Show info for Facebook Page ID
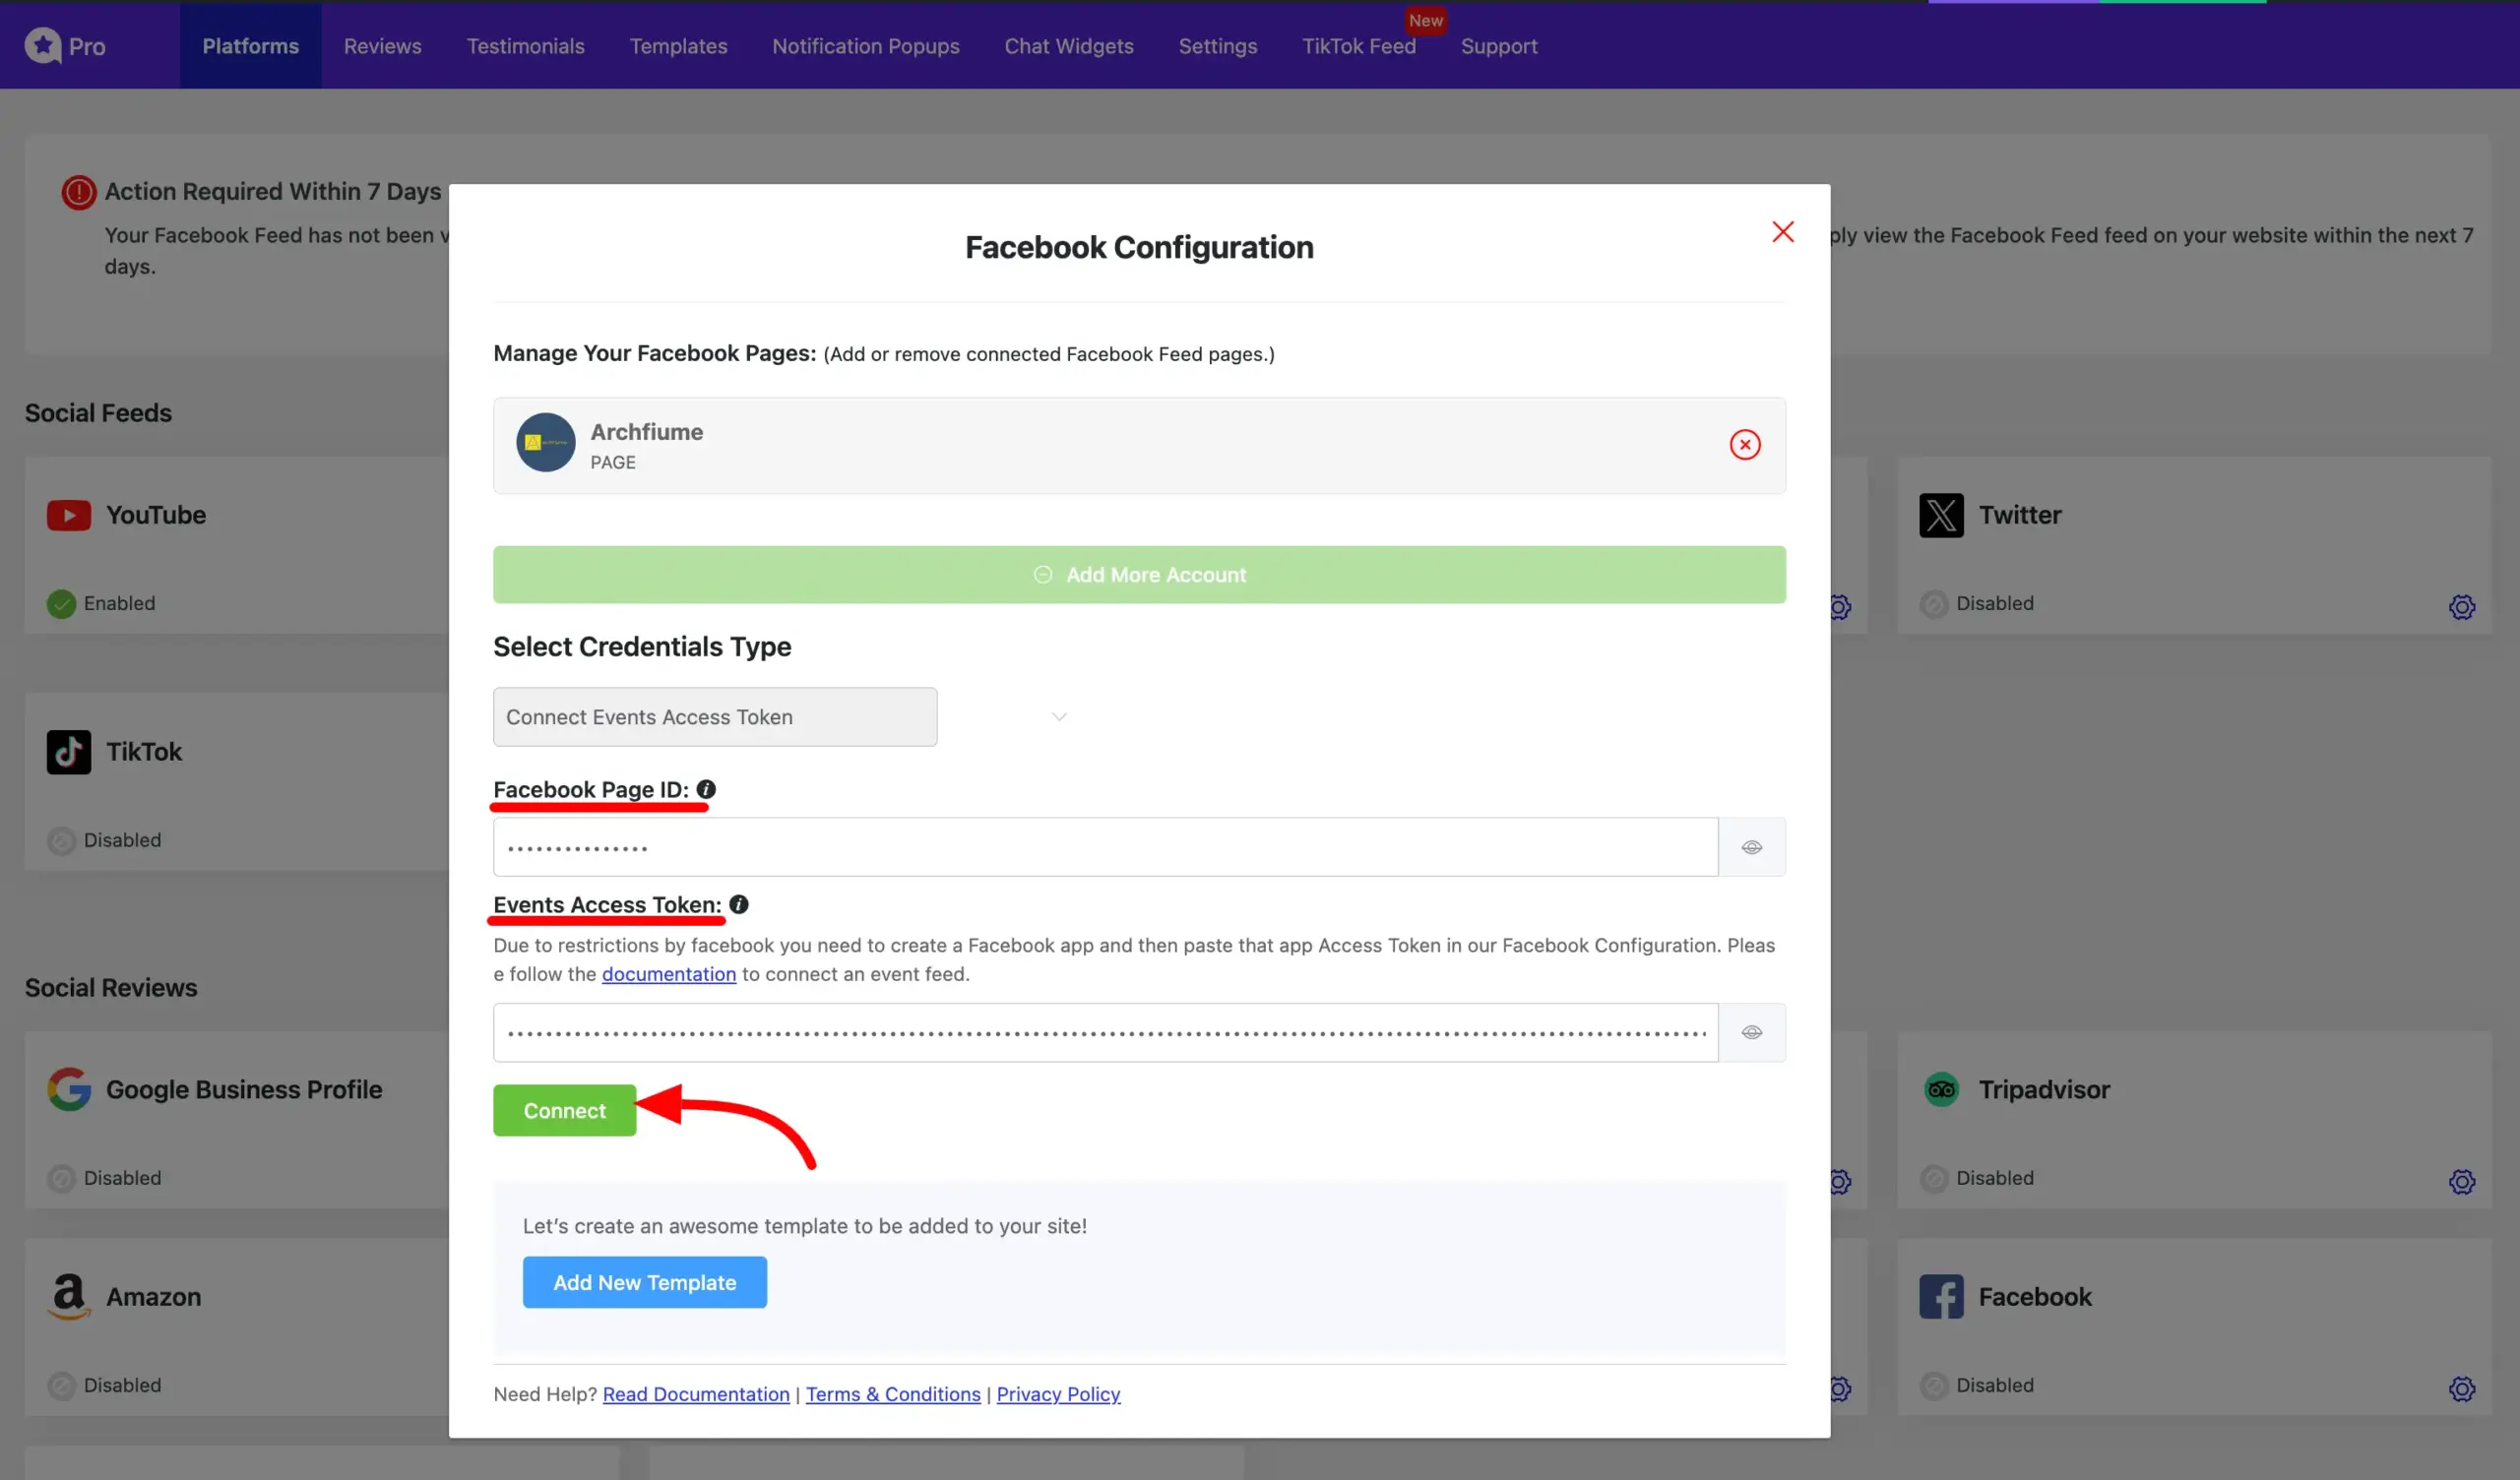The image size is (2520, 1480). (705, 788)
